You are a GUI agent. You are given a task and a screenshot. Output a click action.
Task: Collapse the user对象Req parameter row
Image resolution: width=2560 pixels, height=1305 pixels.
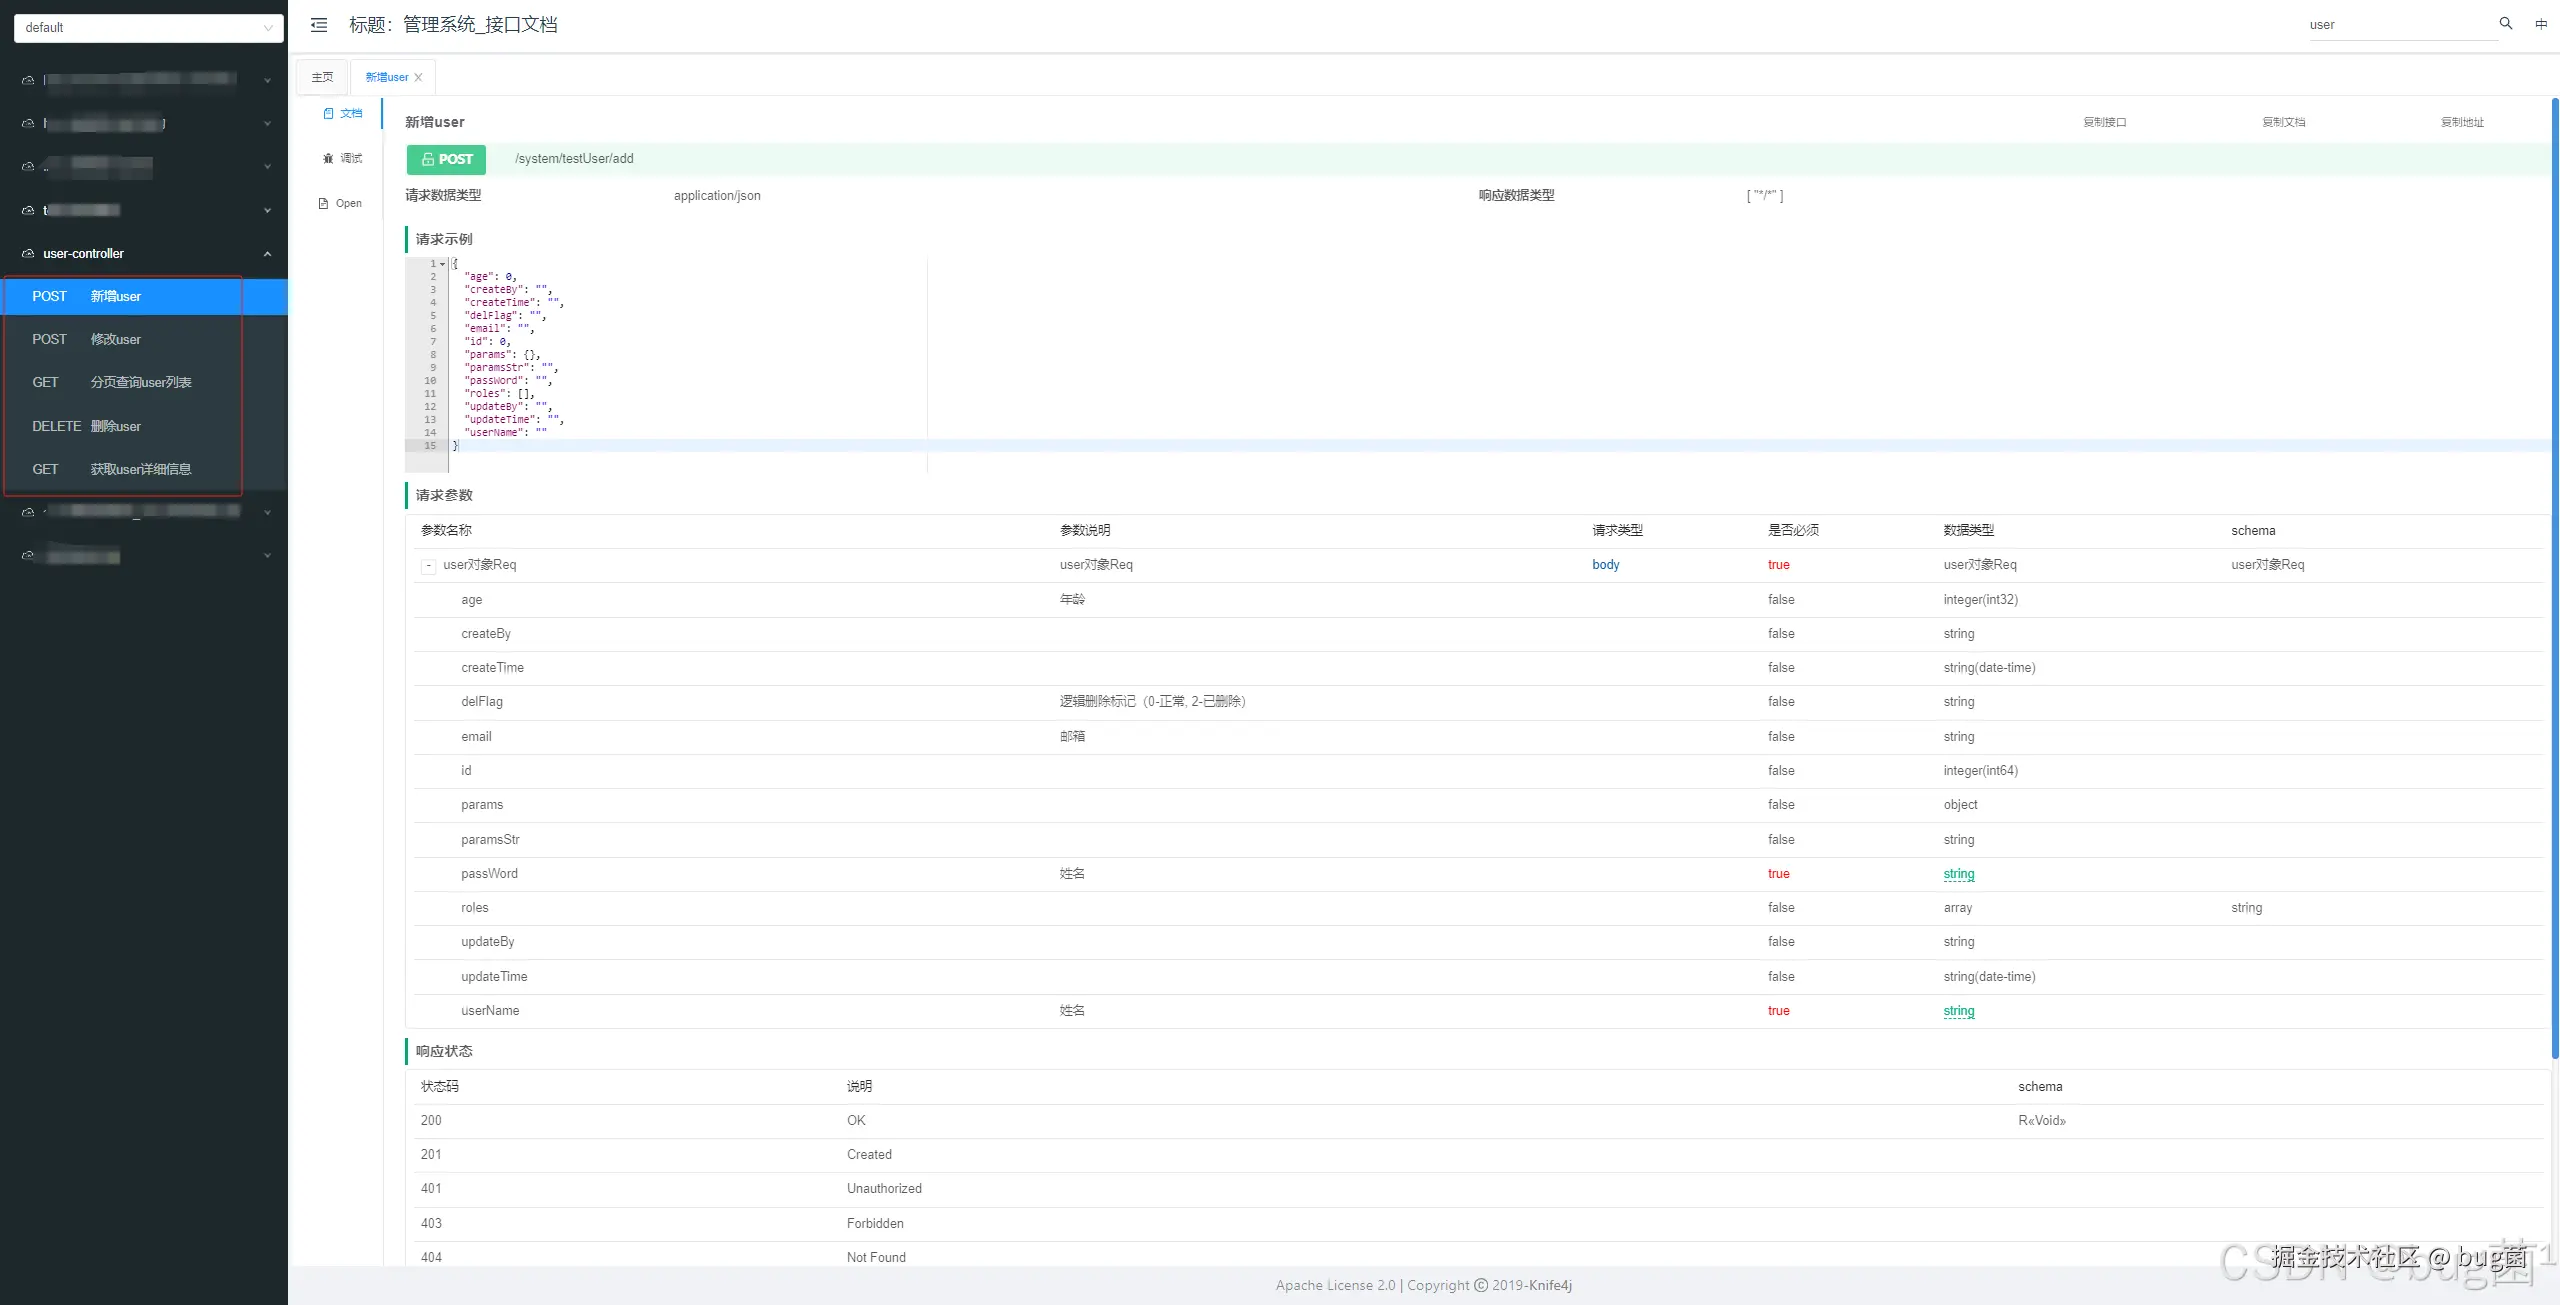click(x=428, y=565)
